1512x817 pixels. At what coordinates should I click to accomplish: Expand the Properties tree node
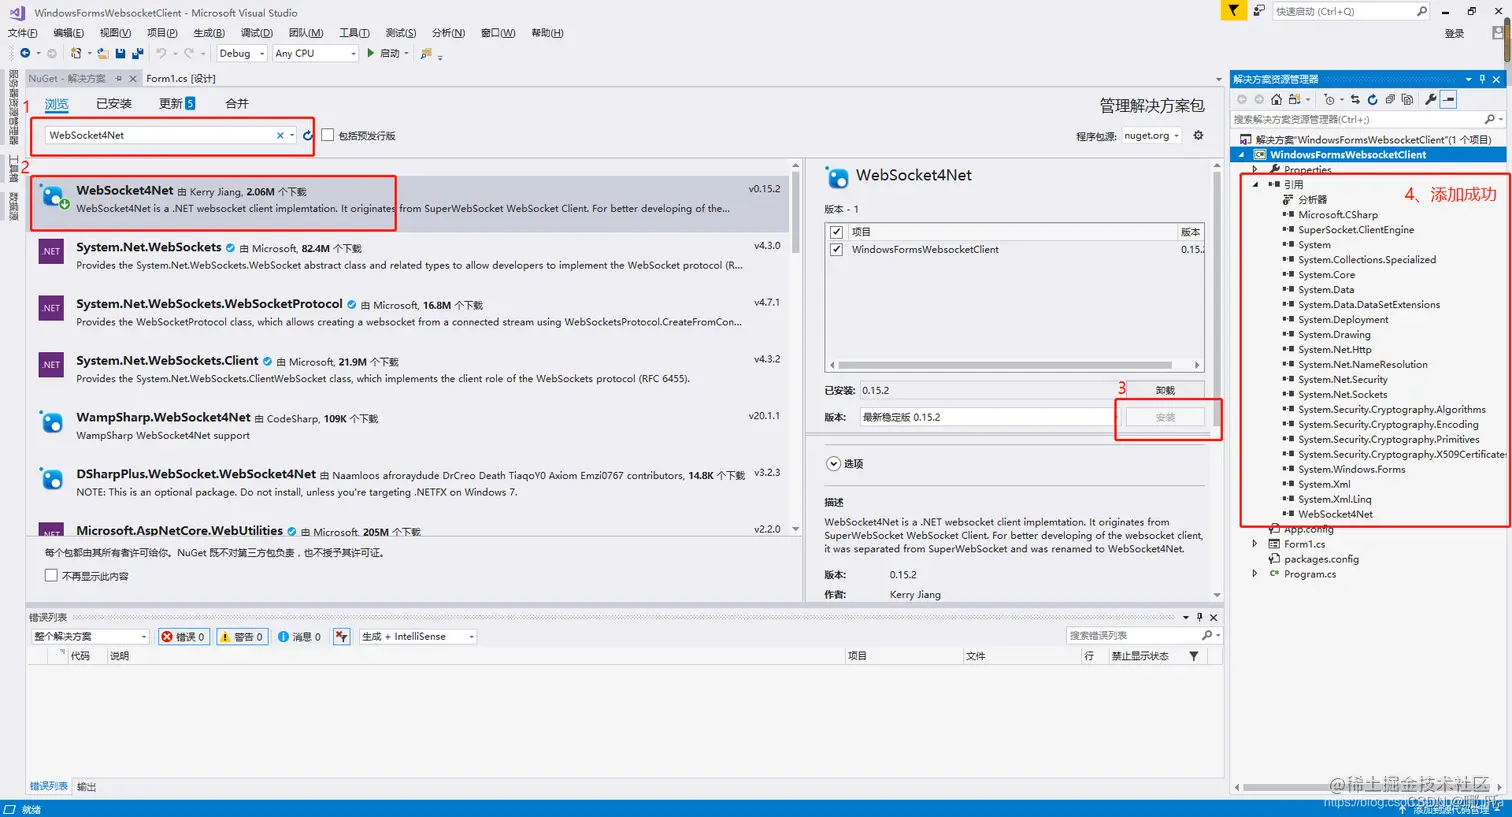[1255, 169]
